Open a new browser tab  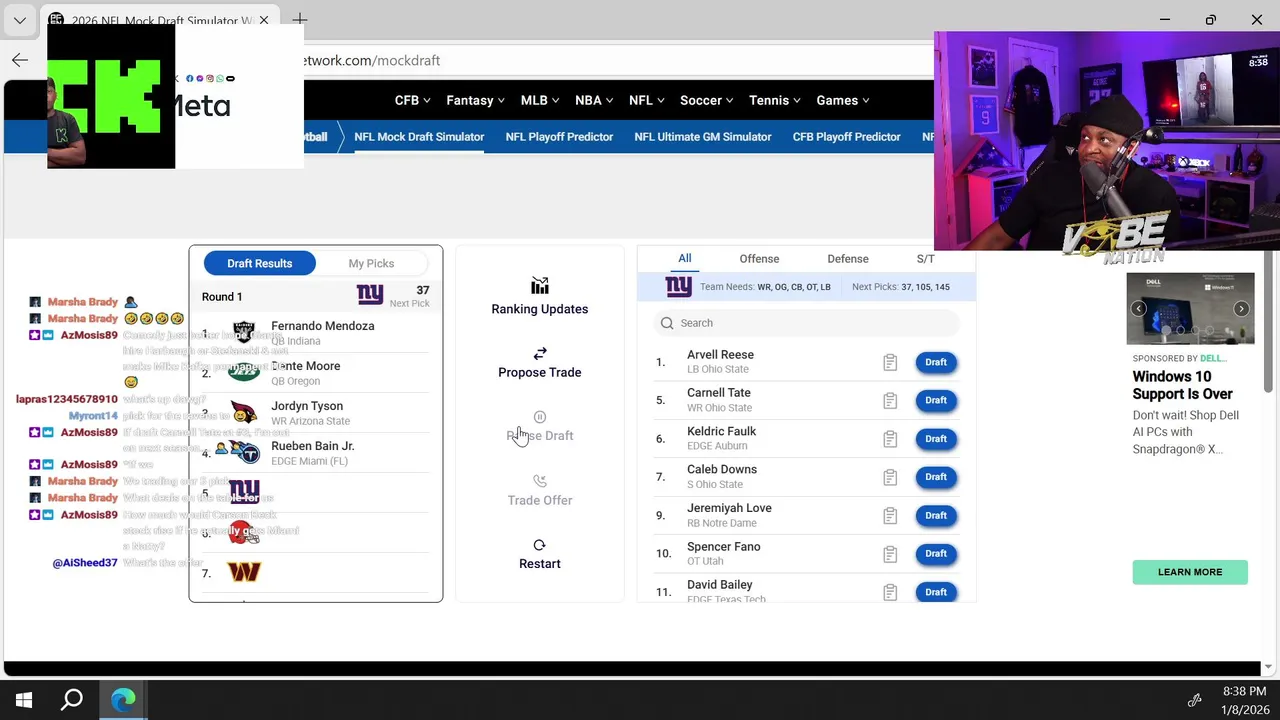(x=300, y=20)
